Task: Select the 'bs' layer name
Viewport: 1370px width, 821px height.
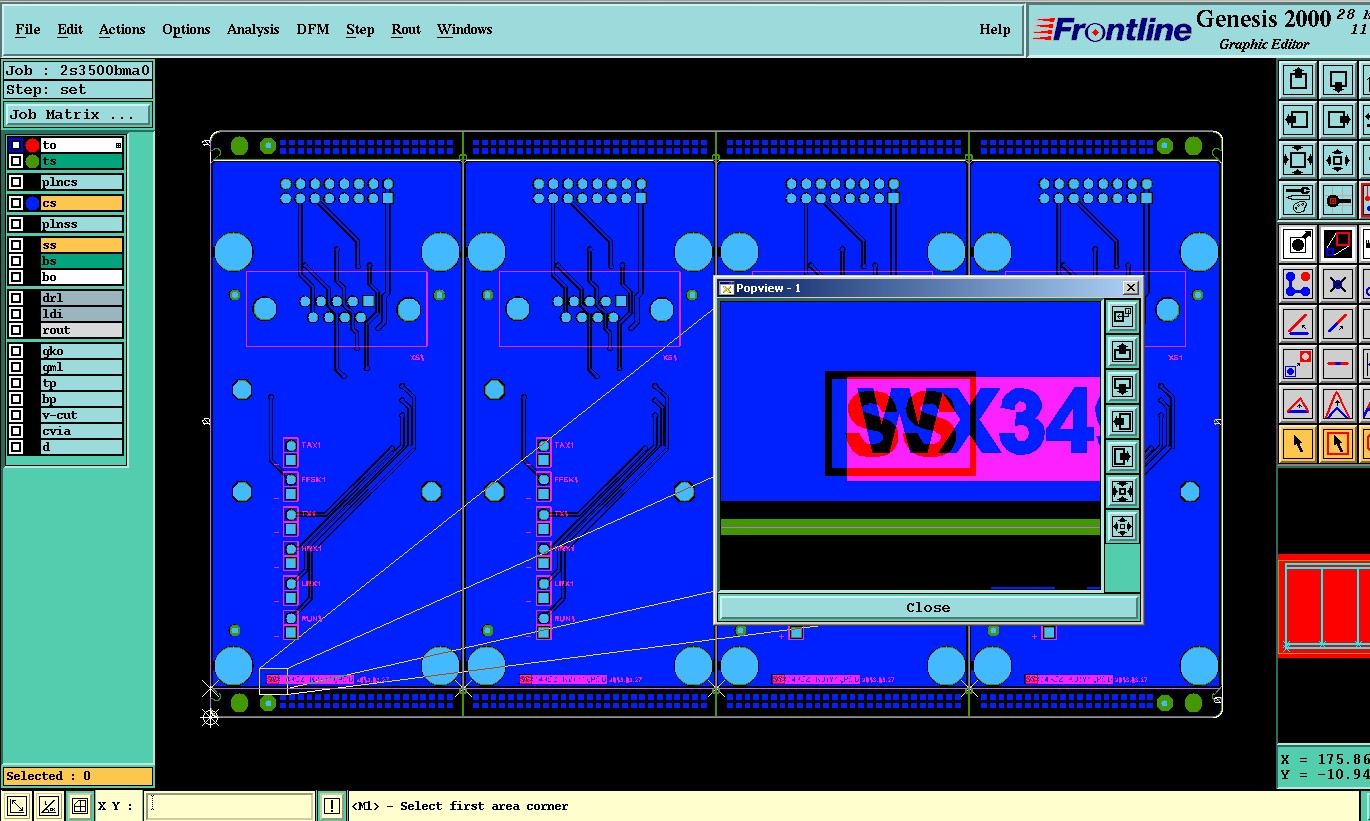Action: tap(81, 261)
